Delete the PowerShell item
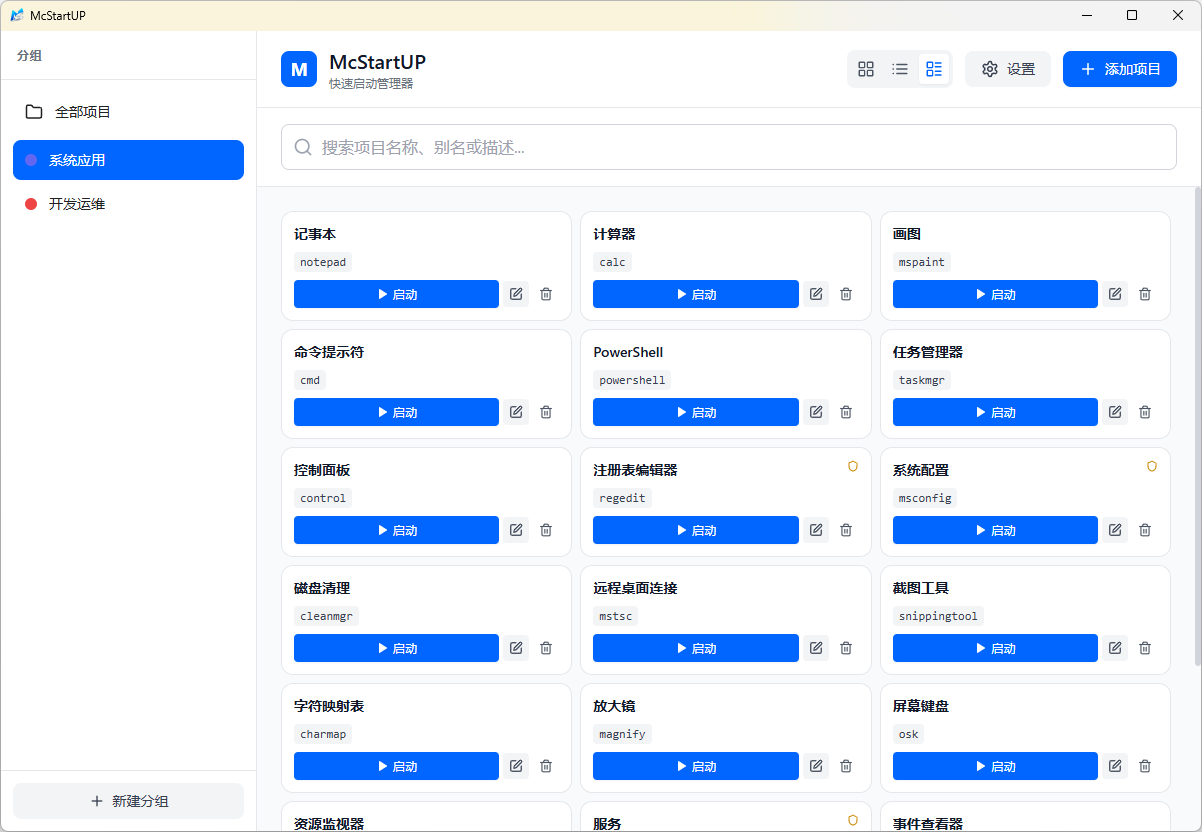The height and width of the screenshot is (832, 1202). point(846,412)
